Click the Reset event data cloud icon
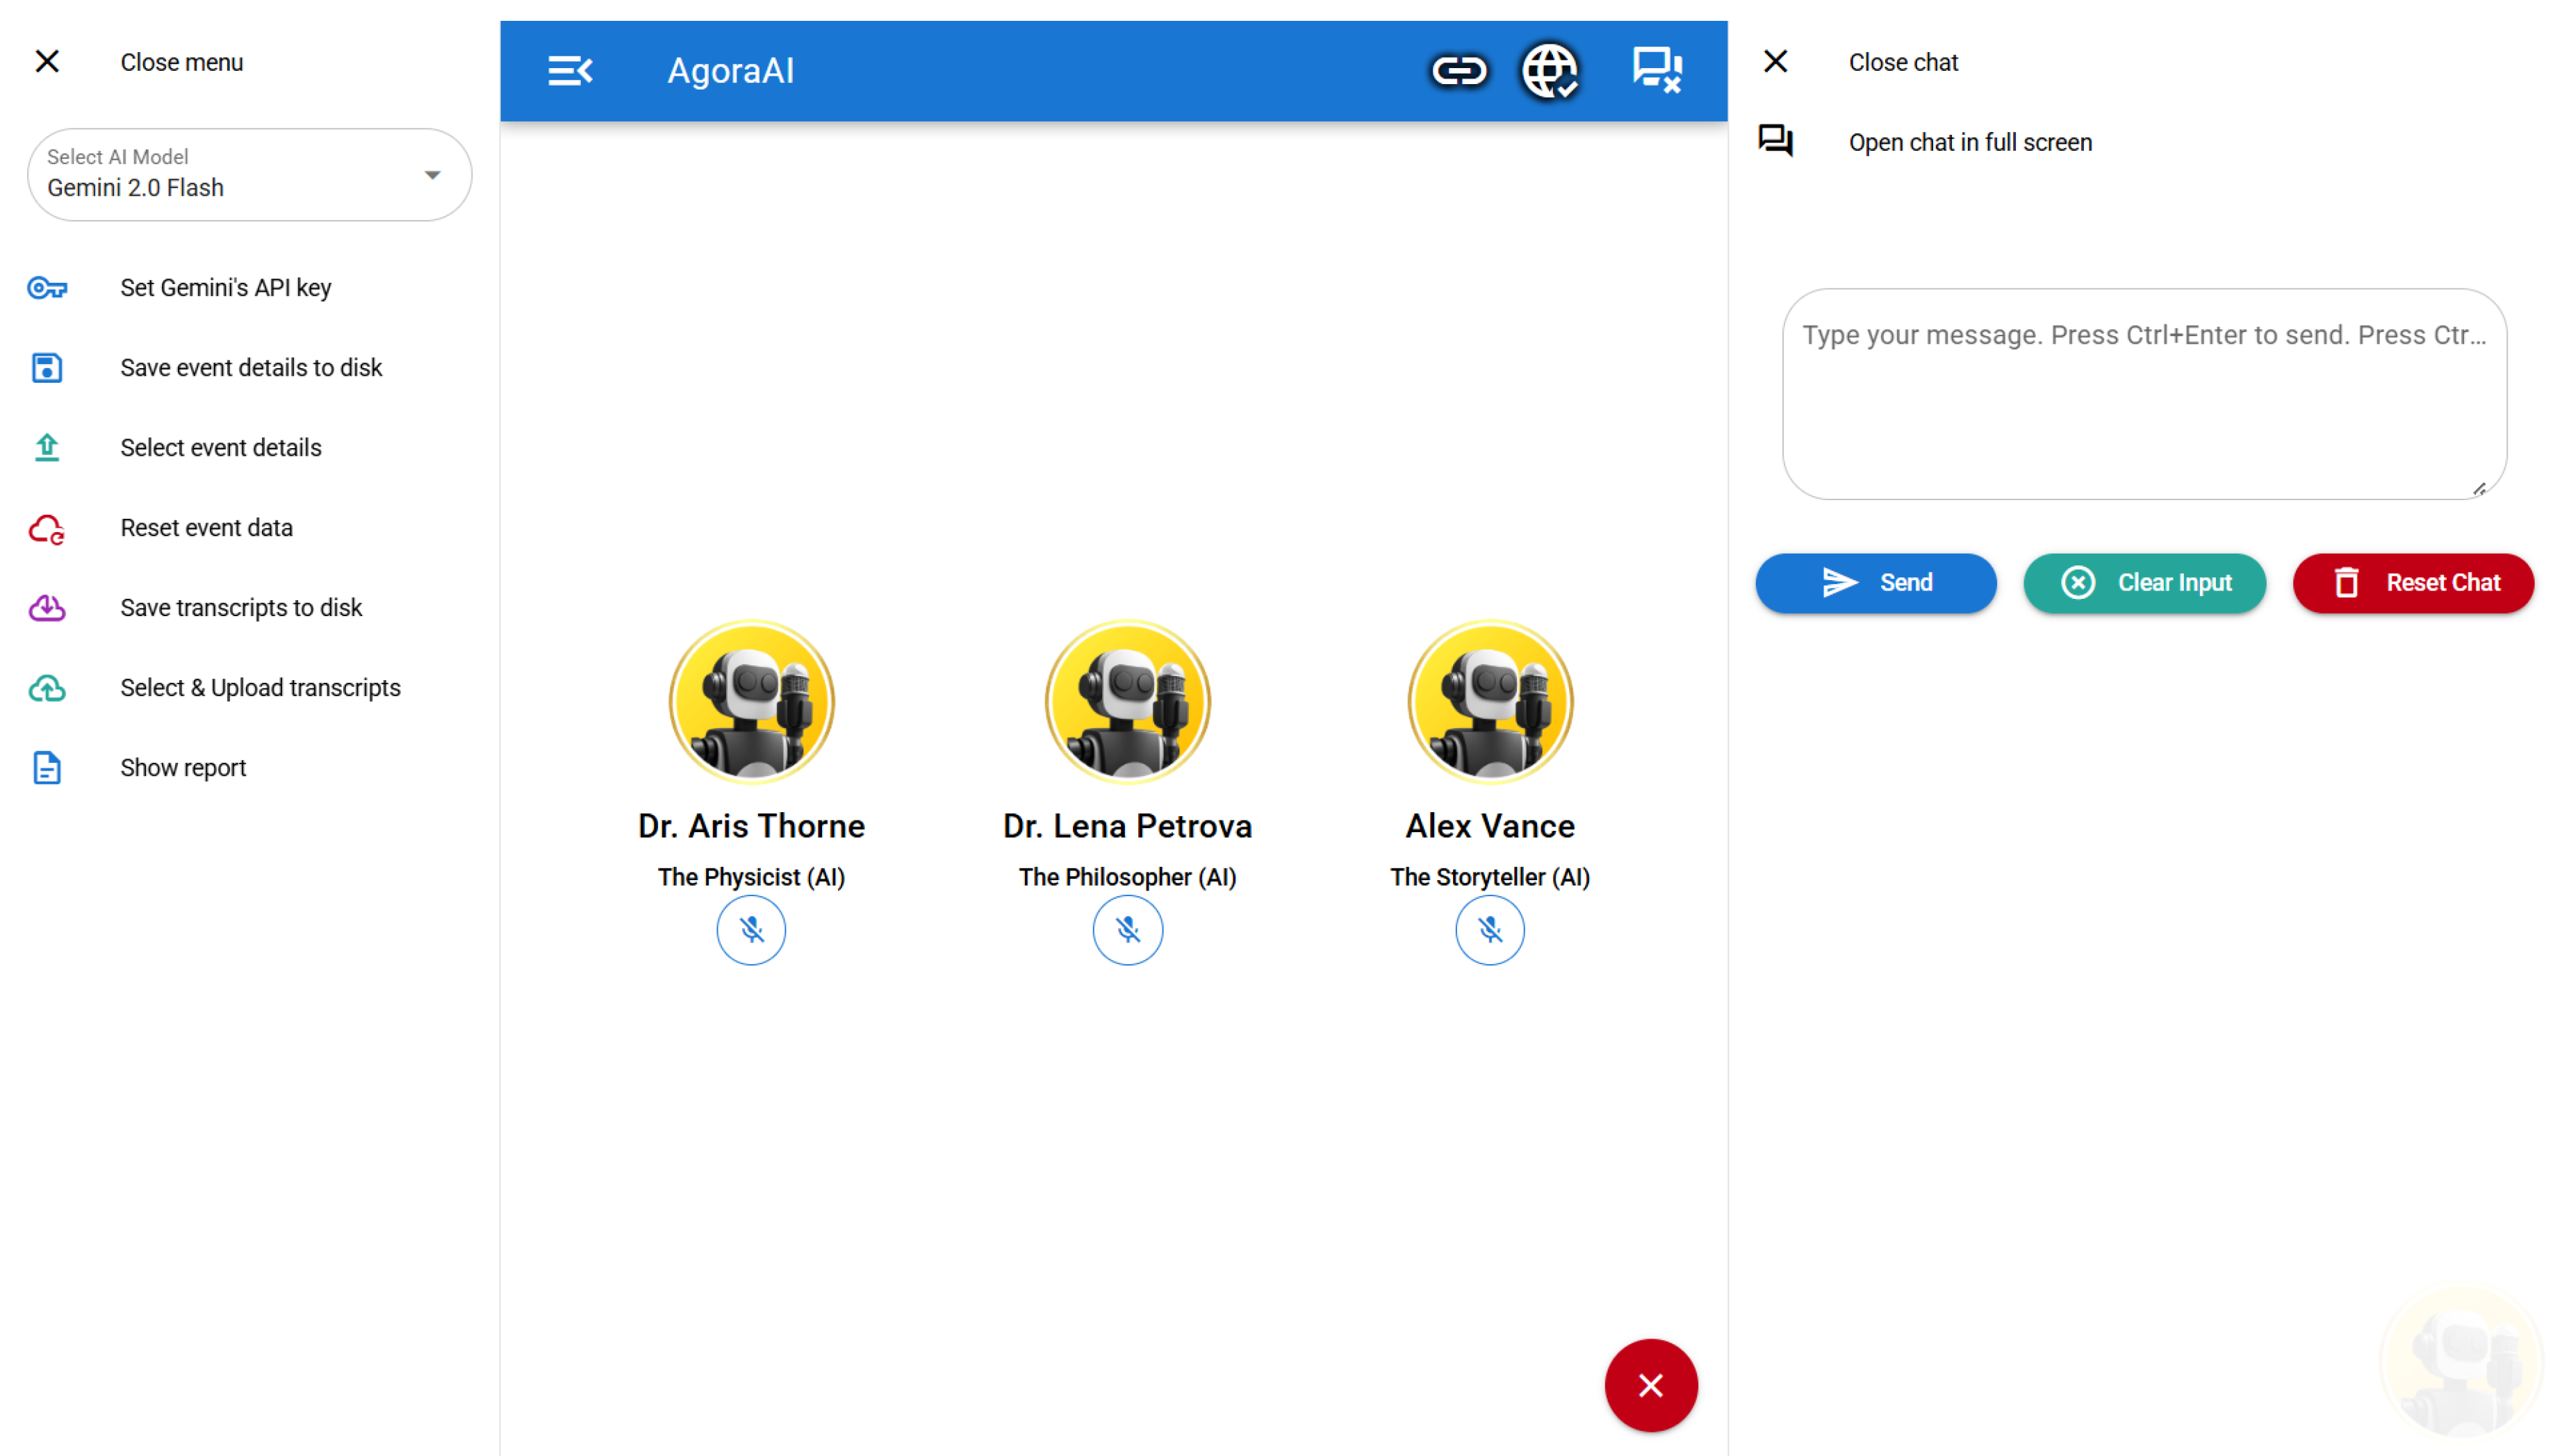Viewport: 2562px width, 1456px height. click(47, 528)
